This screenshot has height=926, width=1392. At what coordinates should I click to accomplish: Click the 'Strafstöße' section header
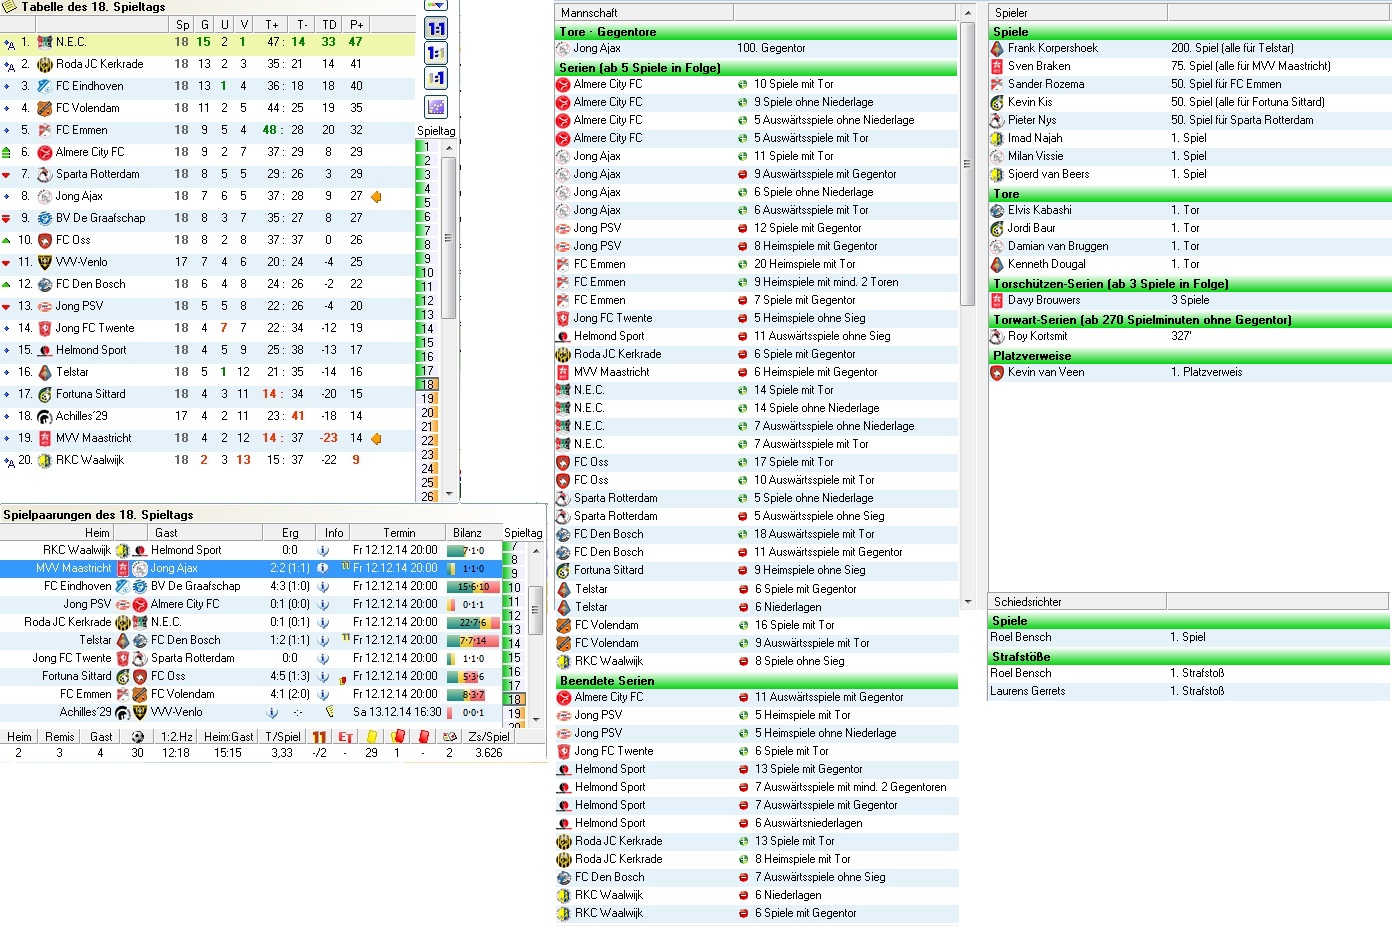1188,657
